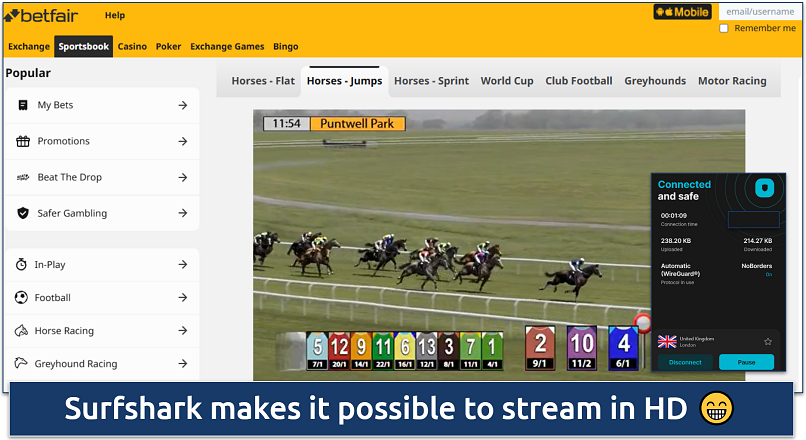Click the Betfair logo
Image resolution: width=806 pixels, height=440 pixels.
41,16
